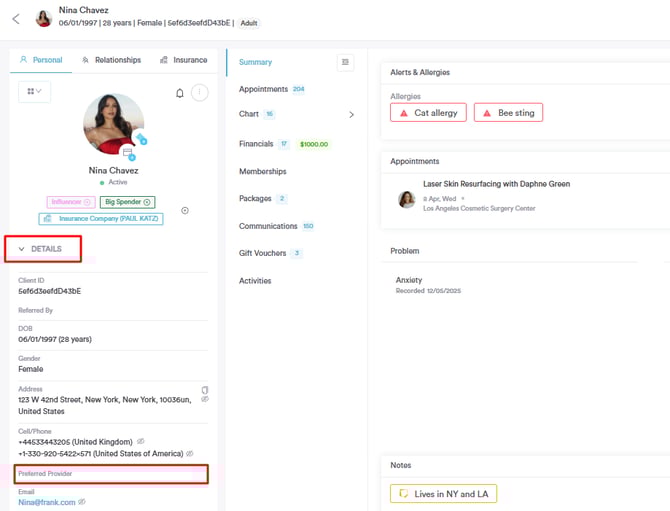Viewport: 670px width, 511px height.
Task: Click the notification bell icon
Action: coord(180,93)
